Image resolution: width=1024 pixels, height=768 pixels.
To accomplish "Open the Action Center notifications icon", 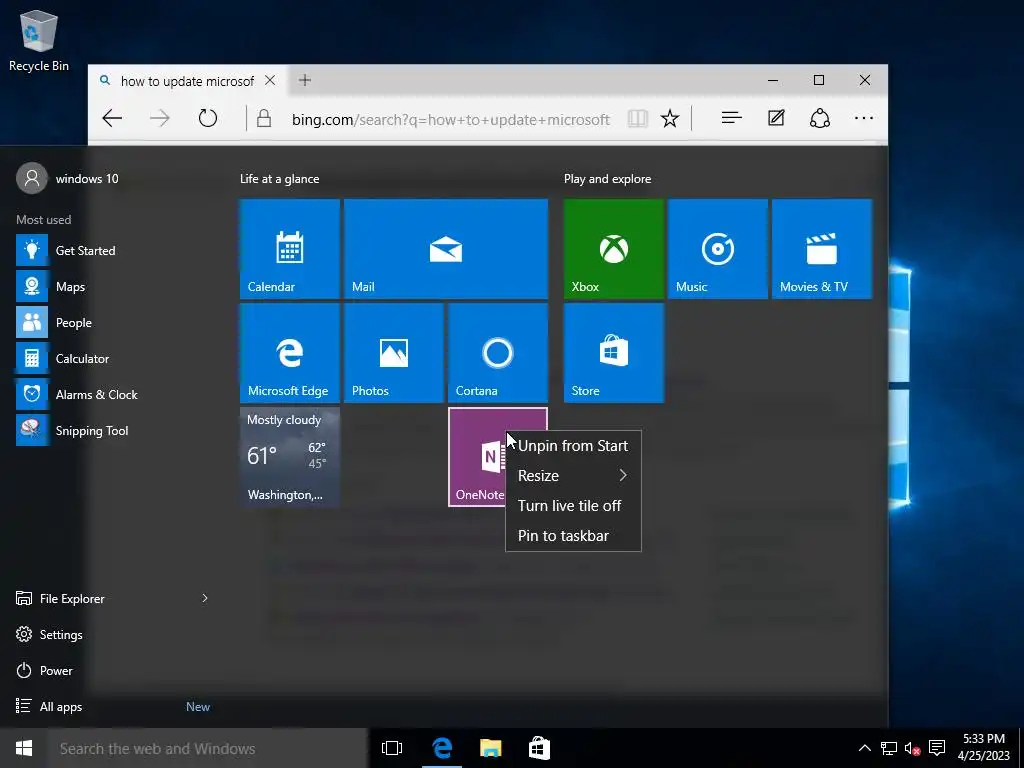I will (937, 748).
